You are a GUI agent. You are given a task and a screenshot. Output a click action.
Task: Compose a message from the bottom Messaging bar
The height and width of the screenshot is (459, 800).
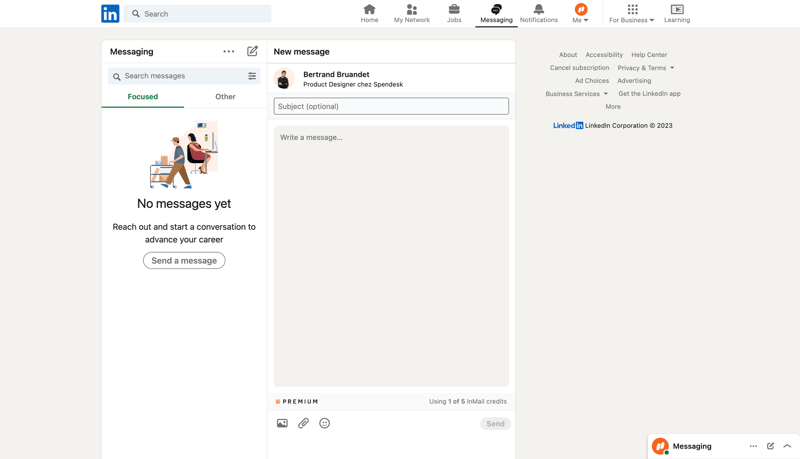[770, 446]
